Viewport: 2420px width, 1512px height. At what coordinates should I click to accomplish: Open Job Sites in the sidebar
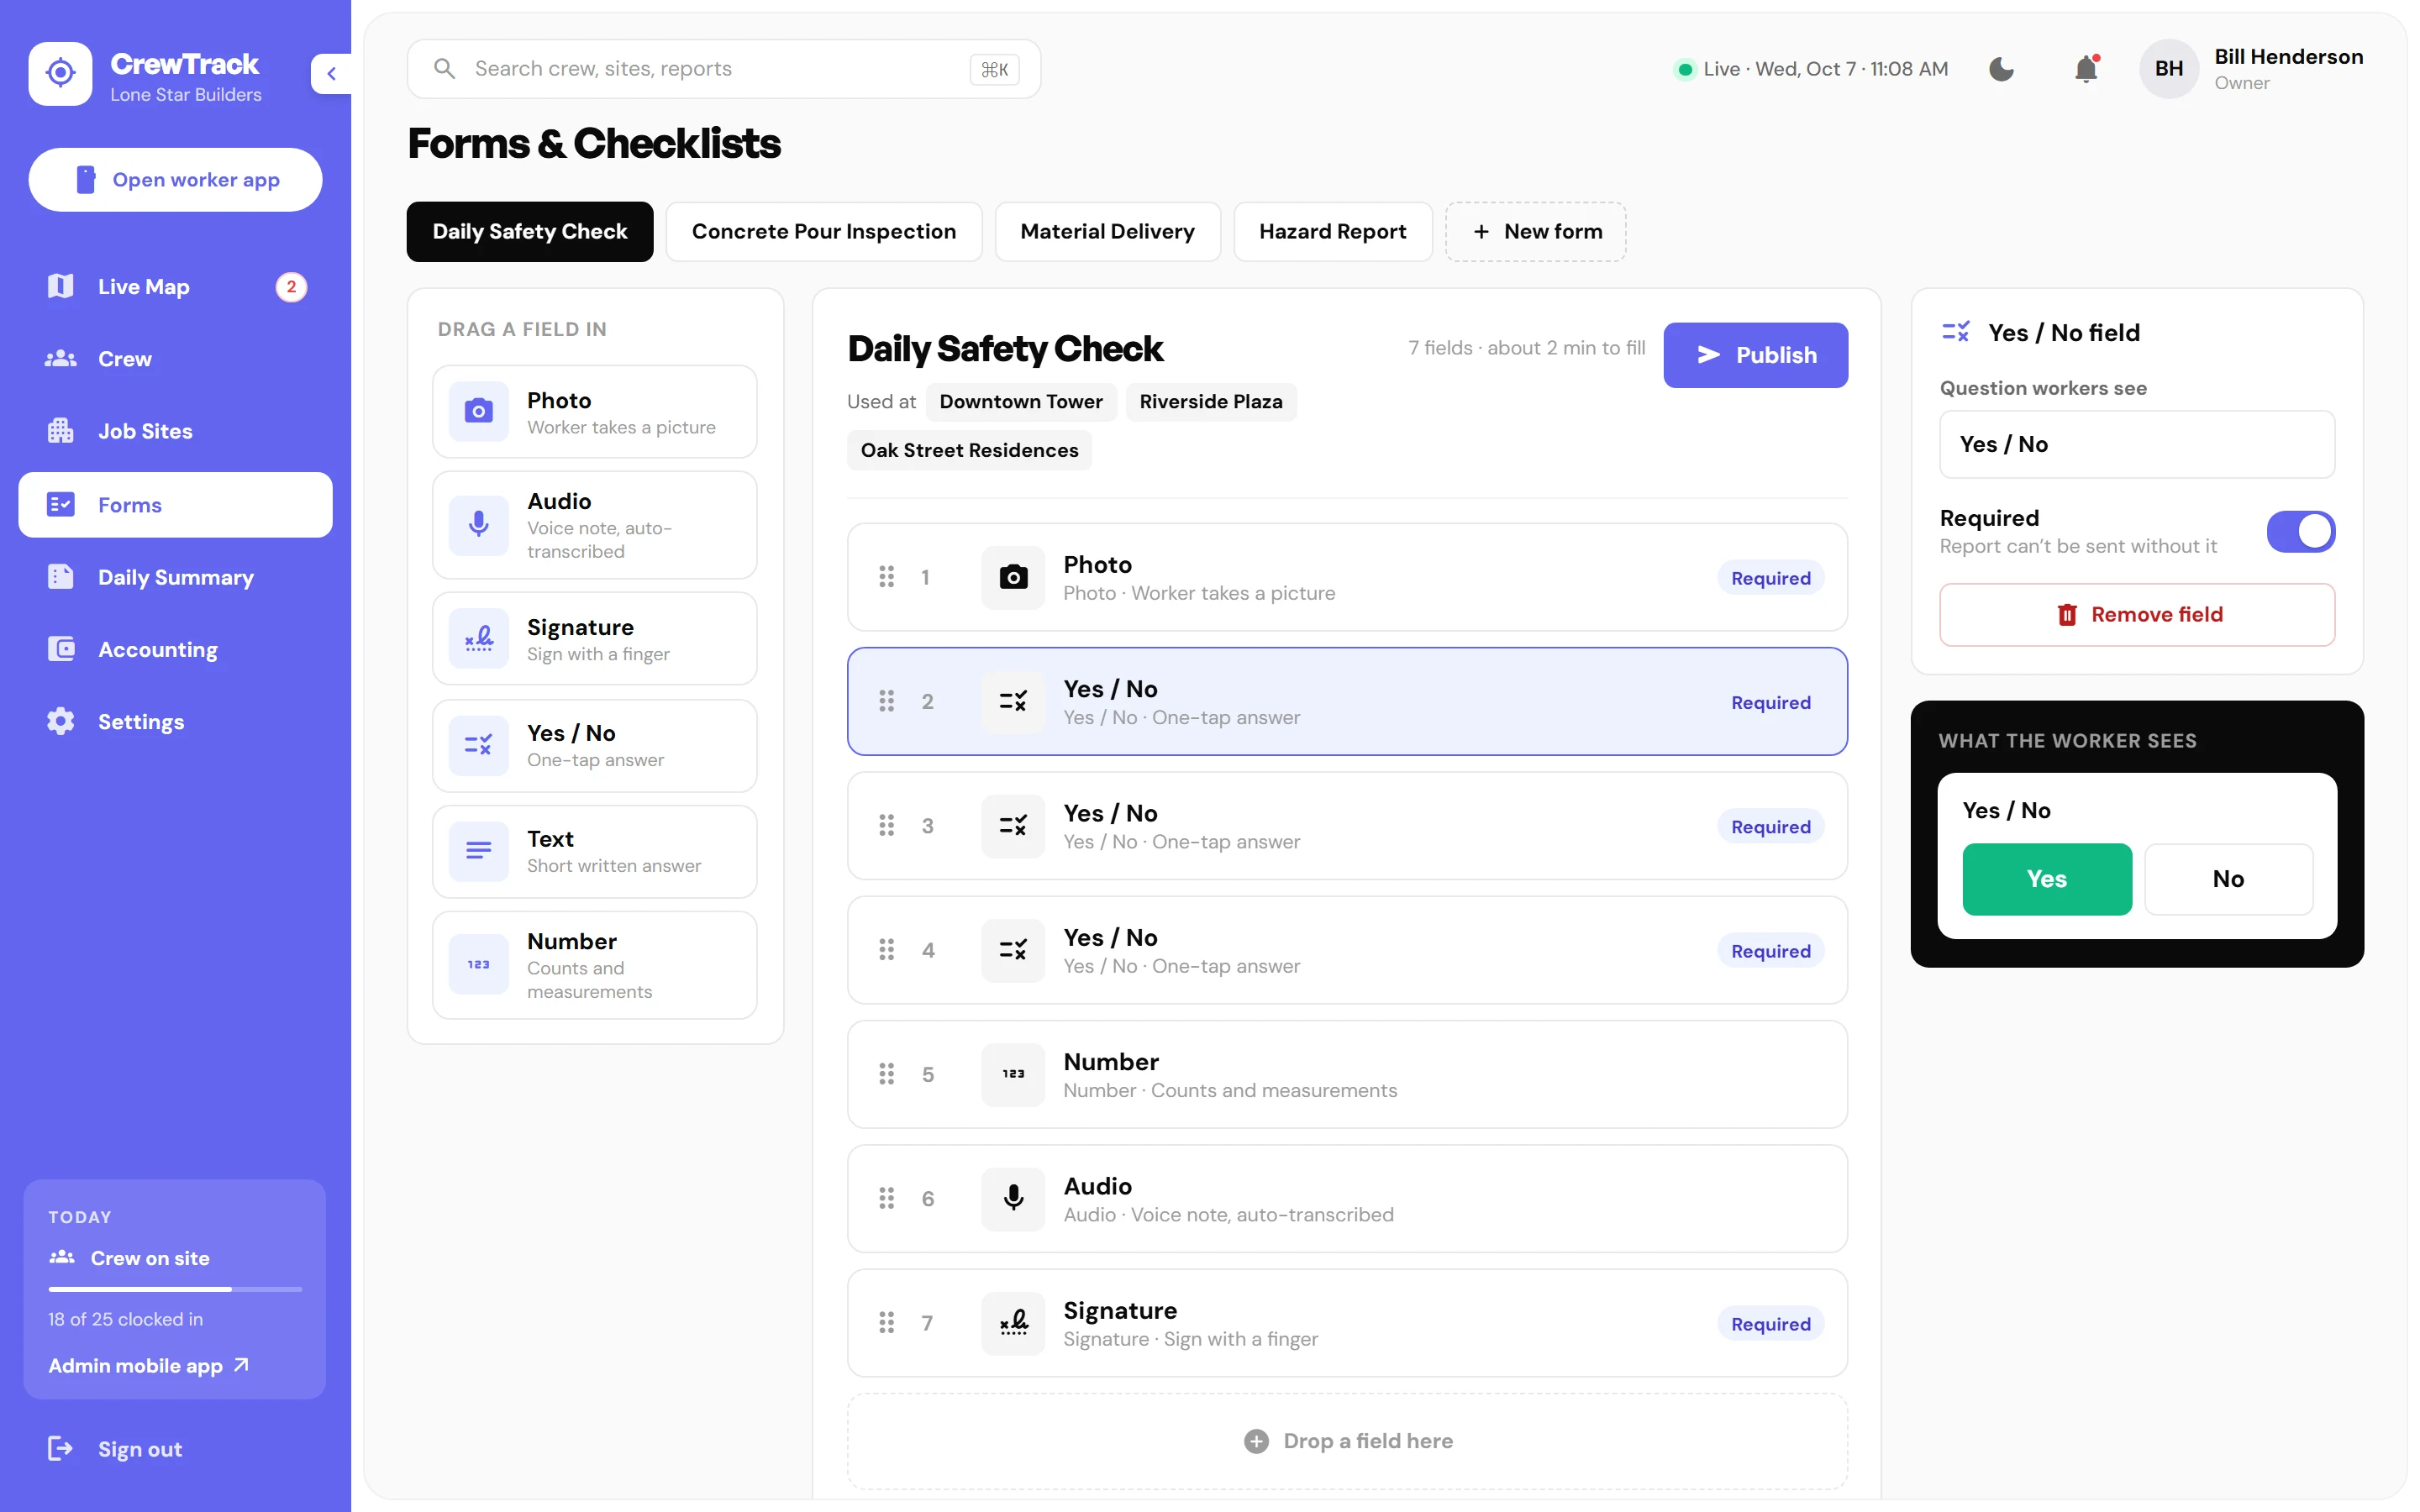coord(175,431)
